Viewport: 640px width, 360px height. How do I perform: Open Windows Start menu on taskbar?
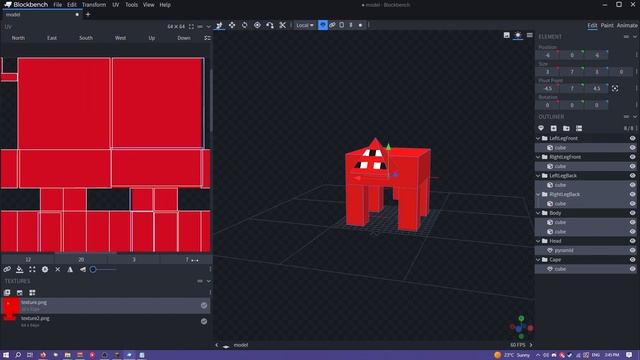(x=6, y=355)
